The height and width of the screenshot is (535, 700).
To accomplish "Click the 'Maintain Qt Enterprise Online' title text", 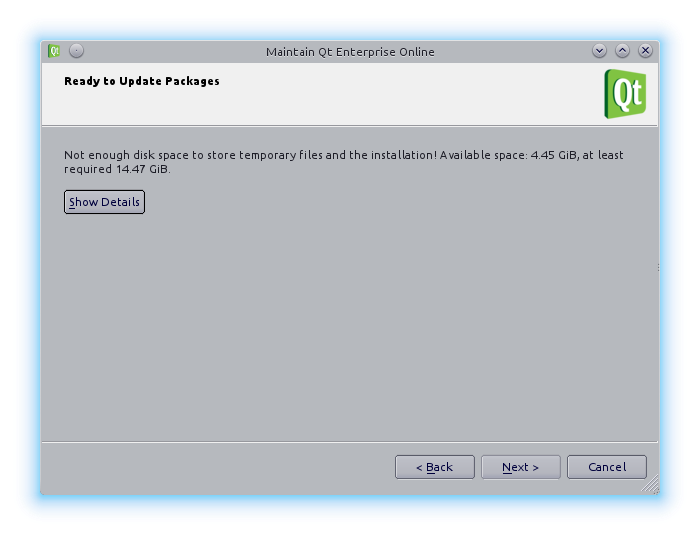I will click(x=350, y=52).
